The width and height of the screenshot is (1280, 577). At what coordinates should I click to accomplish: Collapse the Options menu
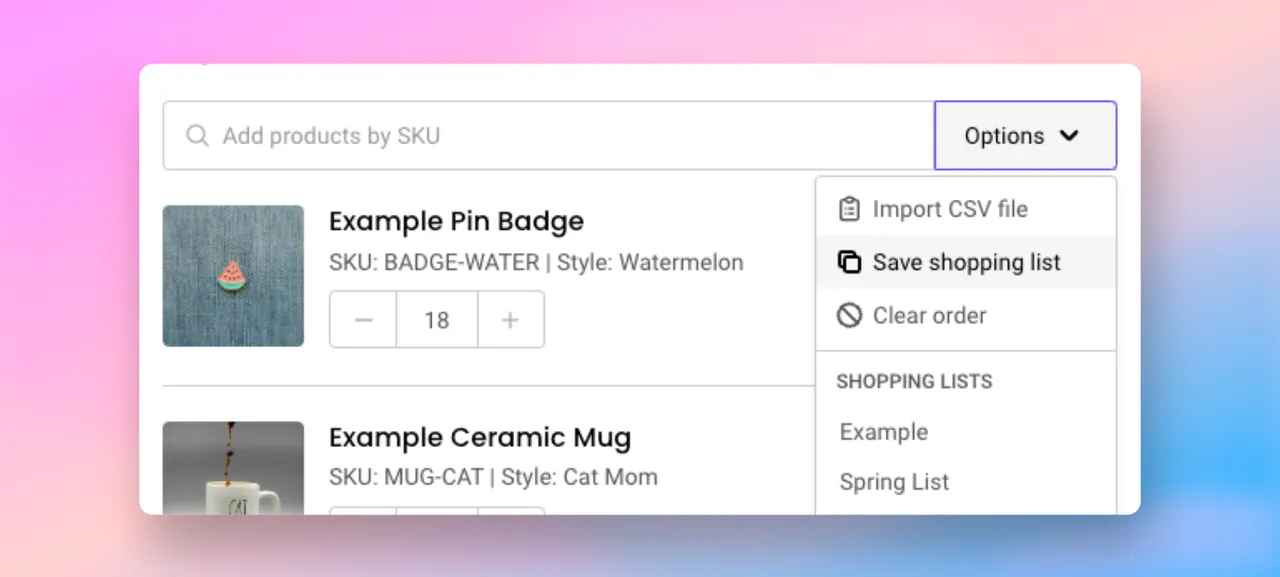1024,135
